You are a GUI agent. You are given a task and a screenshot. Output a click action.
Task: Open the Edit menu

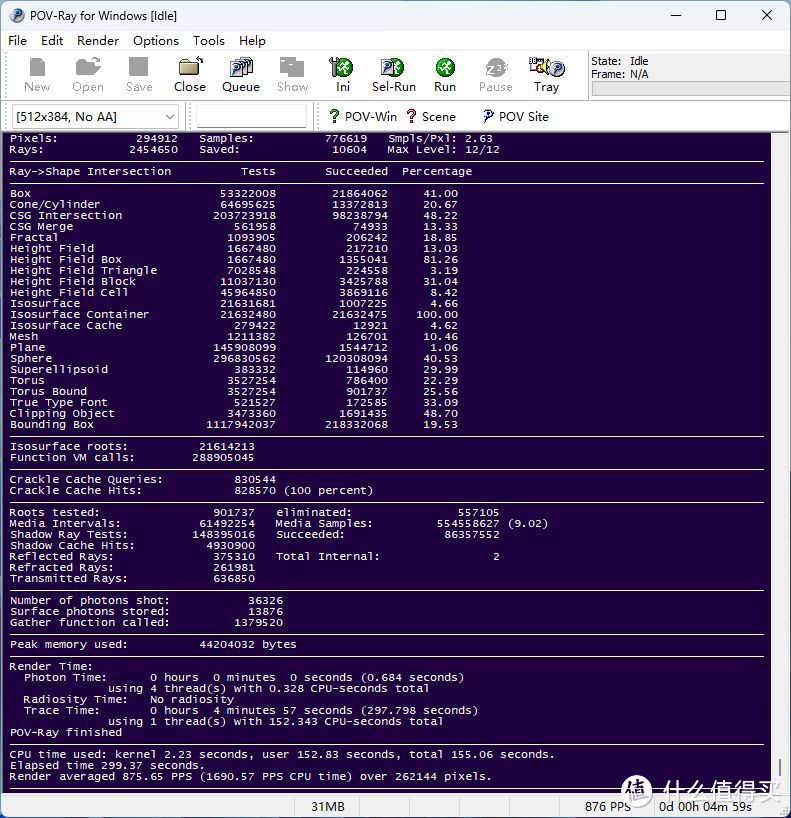pos(52,41)
